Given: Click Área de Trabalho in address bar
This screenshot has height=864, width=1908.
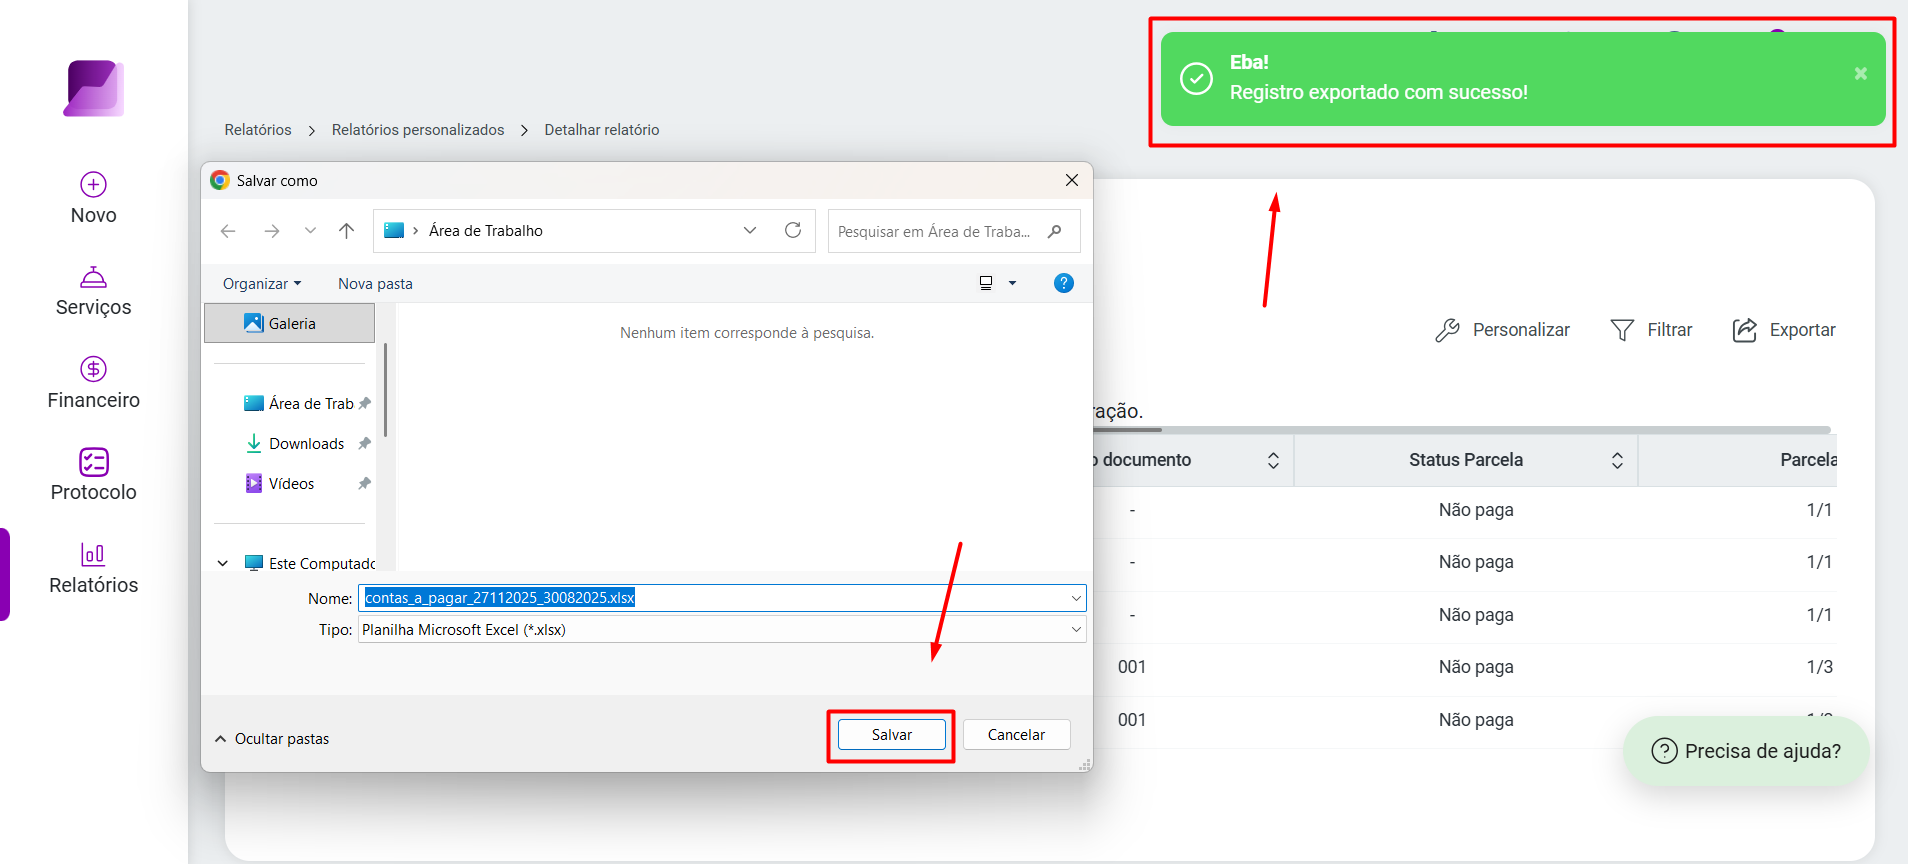Looking at the screenshot, I should (486, 231).
